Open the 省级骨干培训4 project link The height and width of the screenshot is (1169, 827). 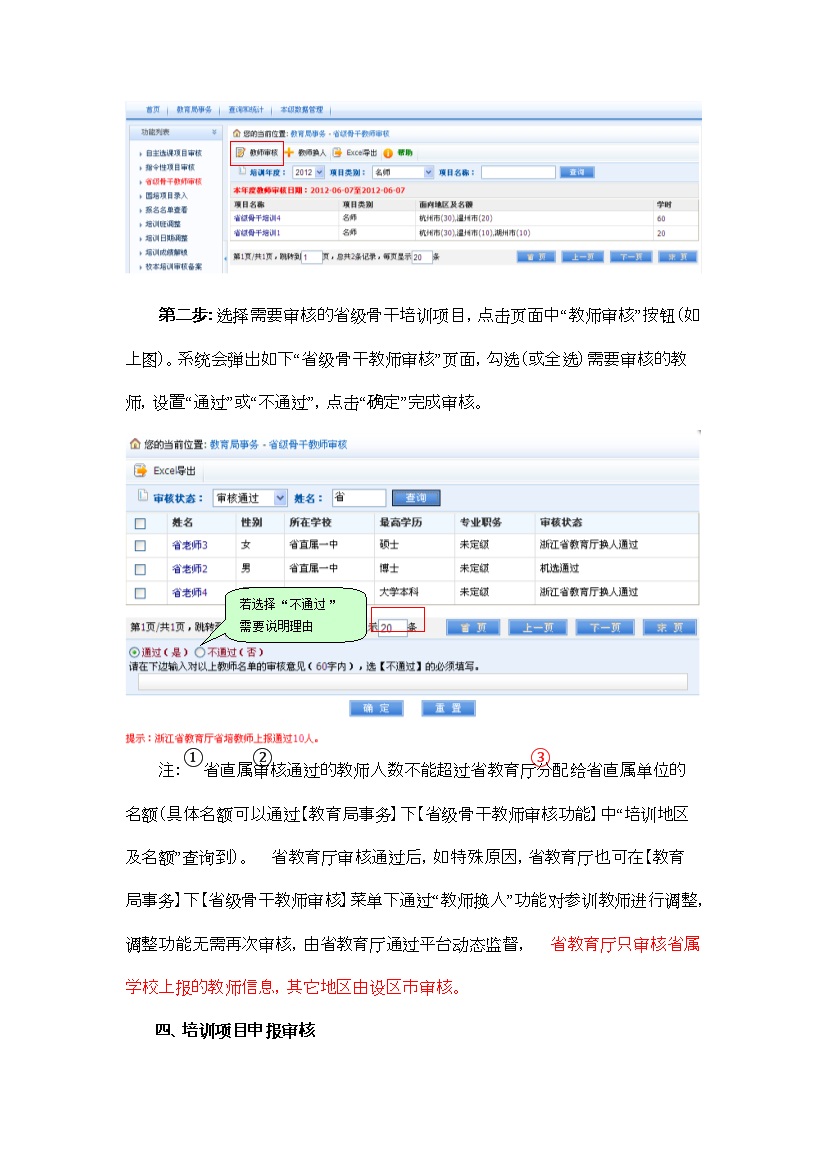click(257, 218)
